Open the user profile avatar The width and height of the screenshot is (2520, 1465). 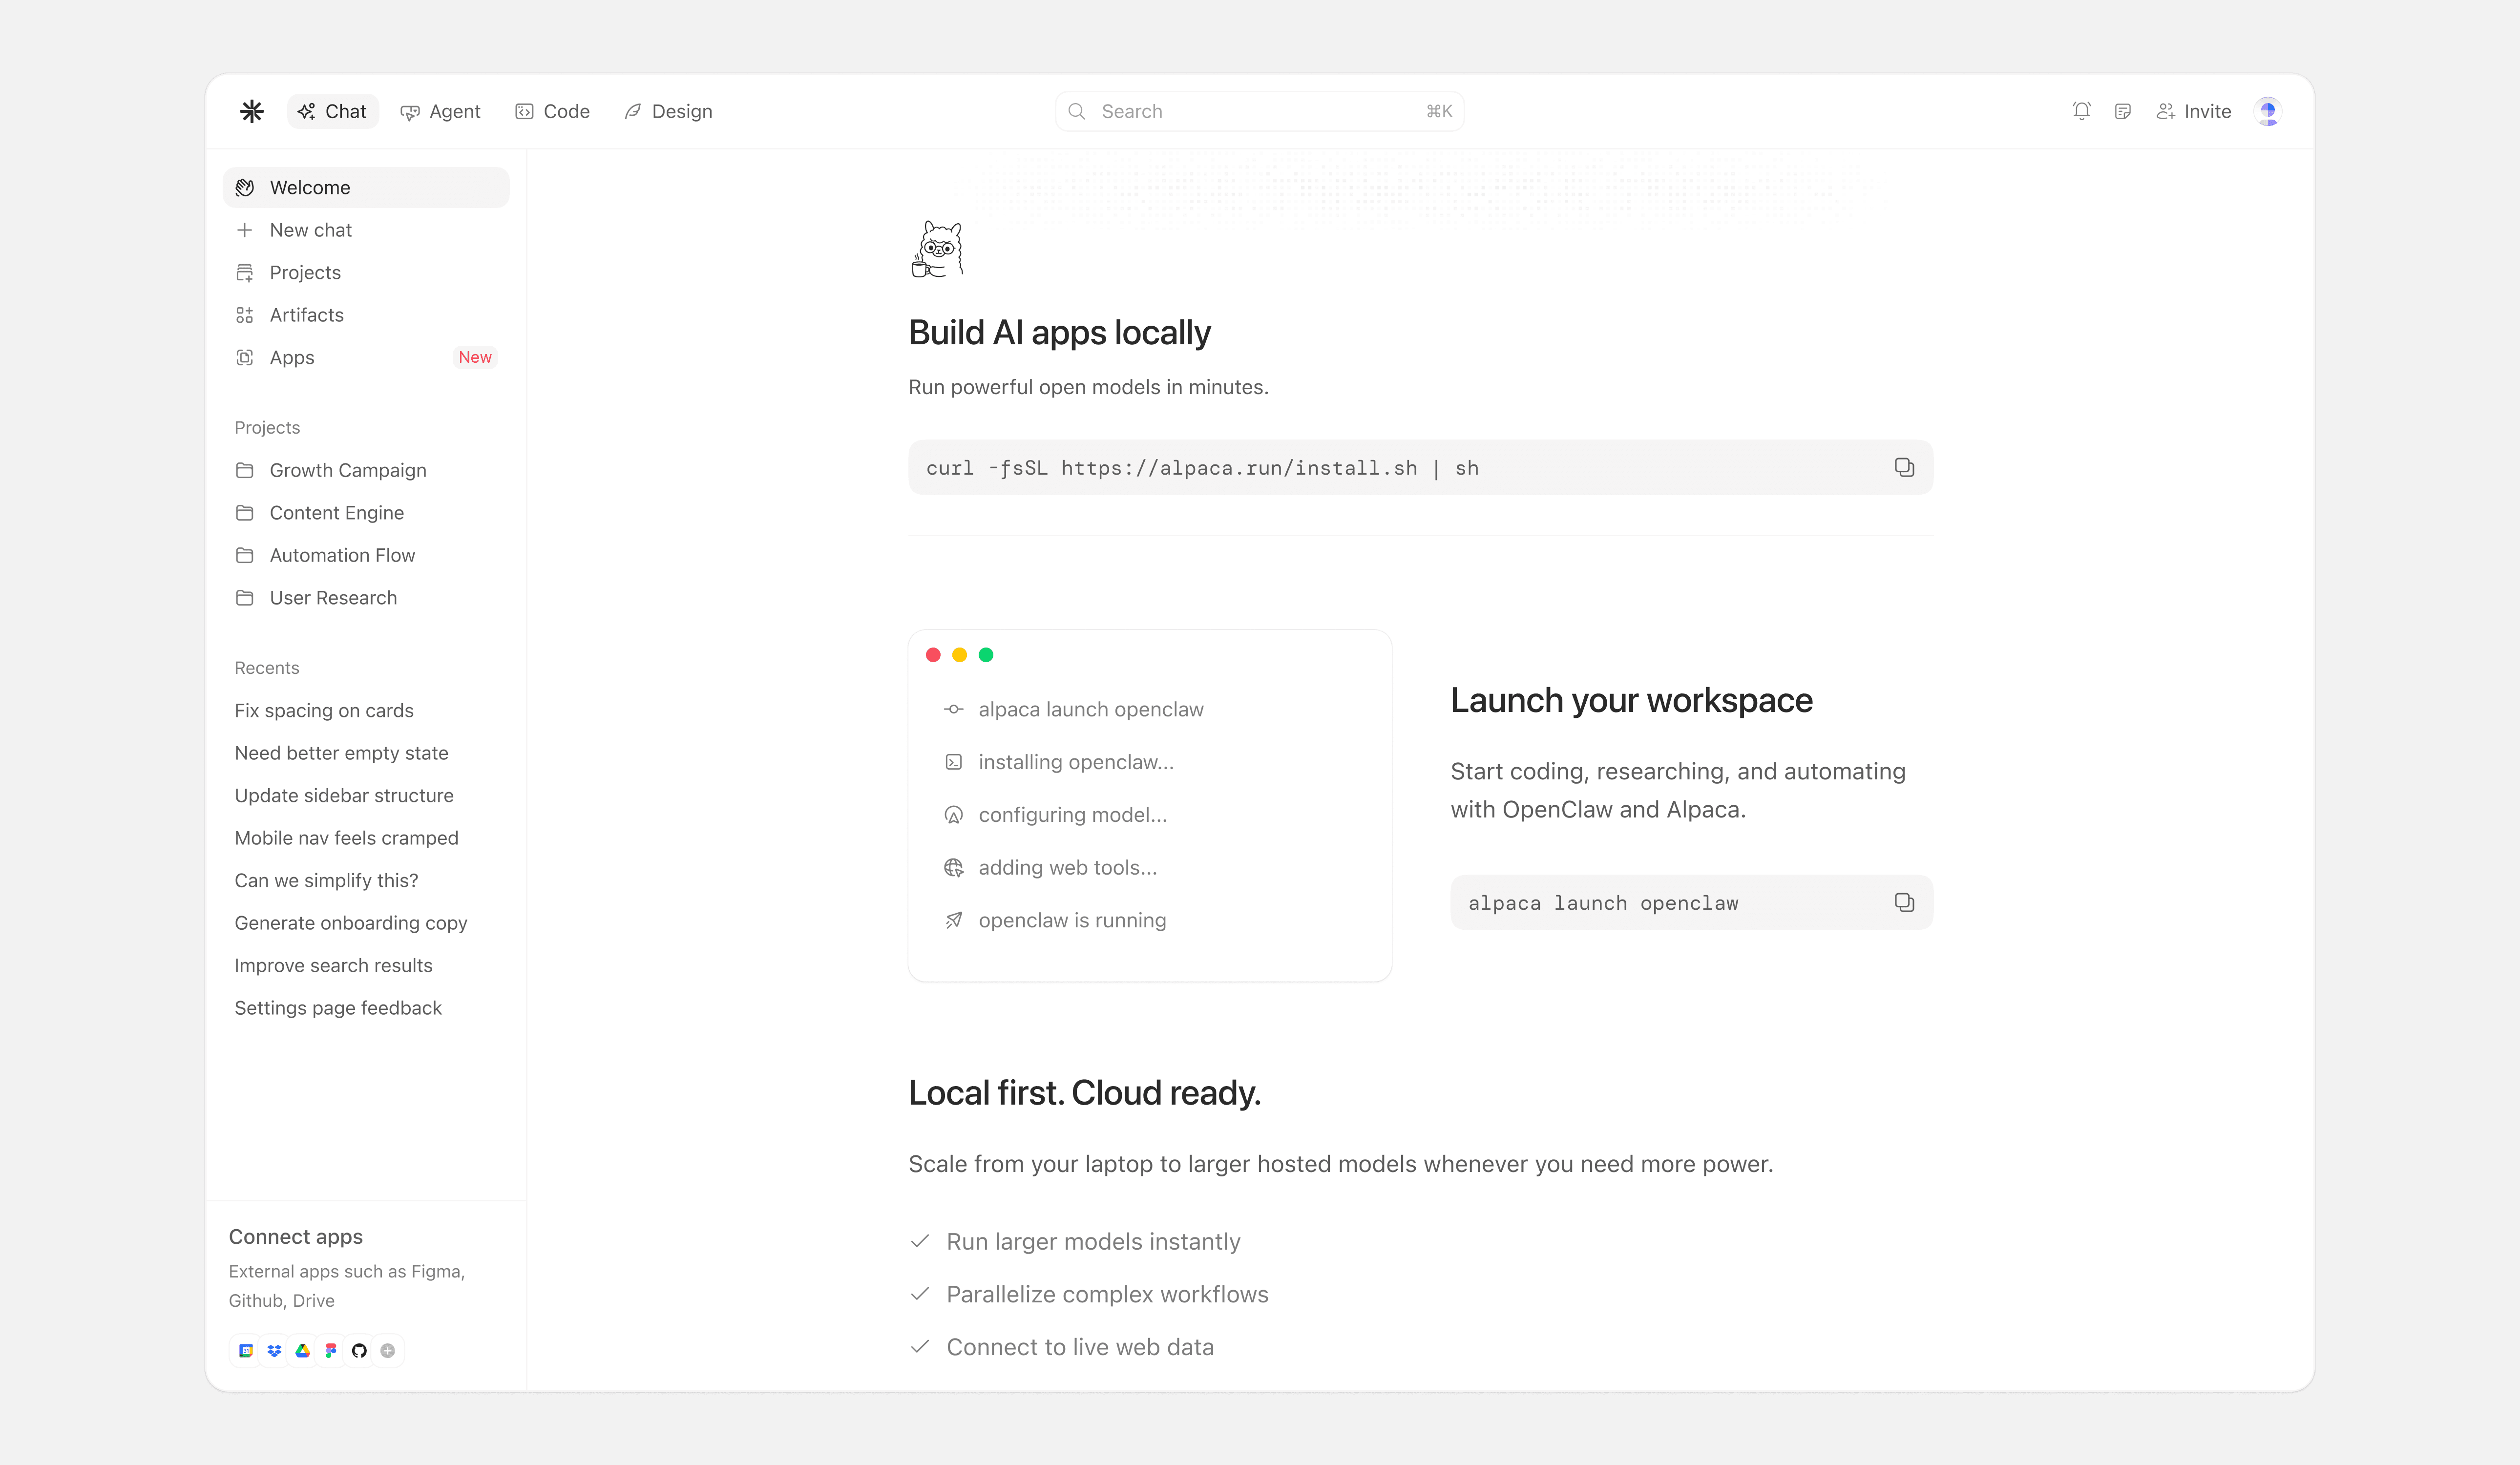pos(2267,111)
